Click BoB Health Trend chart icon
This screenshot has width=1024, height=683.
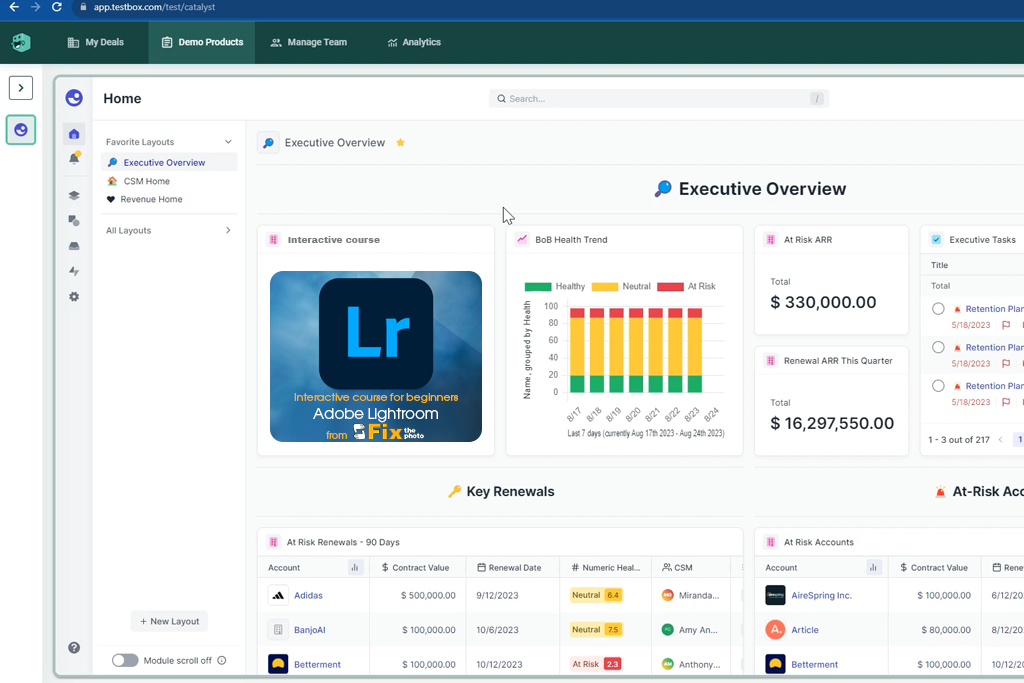pyautogui.click(x=522, y=240)
